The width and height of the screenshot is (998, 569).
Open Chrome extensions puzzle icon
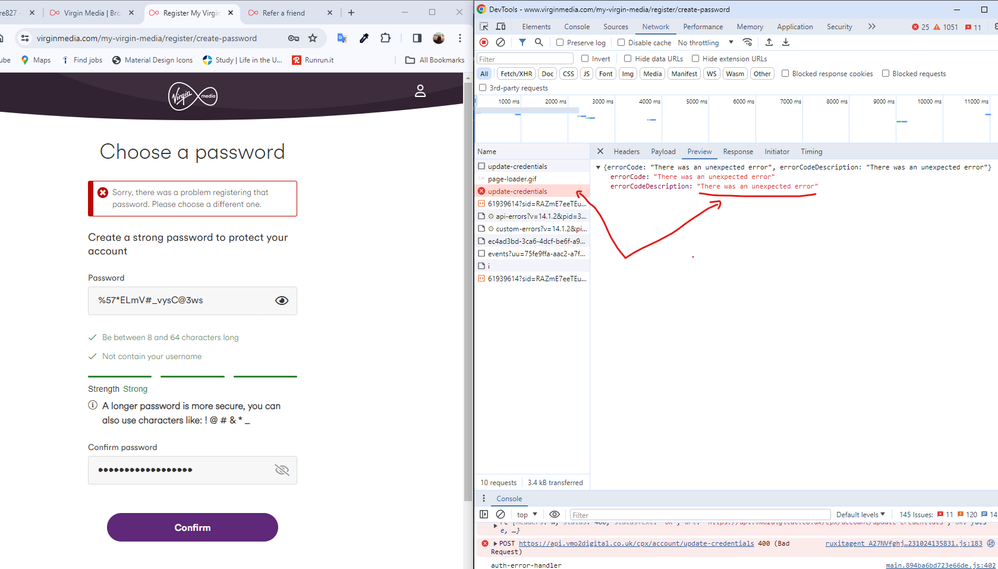pos(385,38)
